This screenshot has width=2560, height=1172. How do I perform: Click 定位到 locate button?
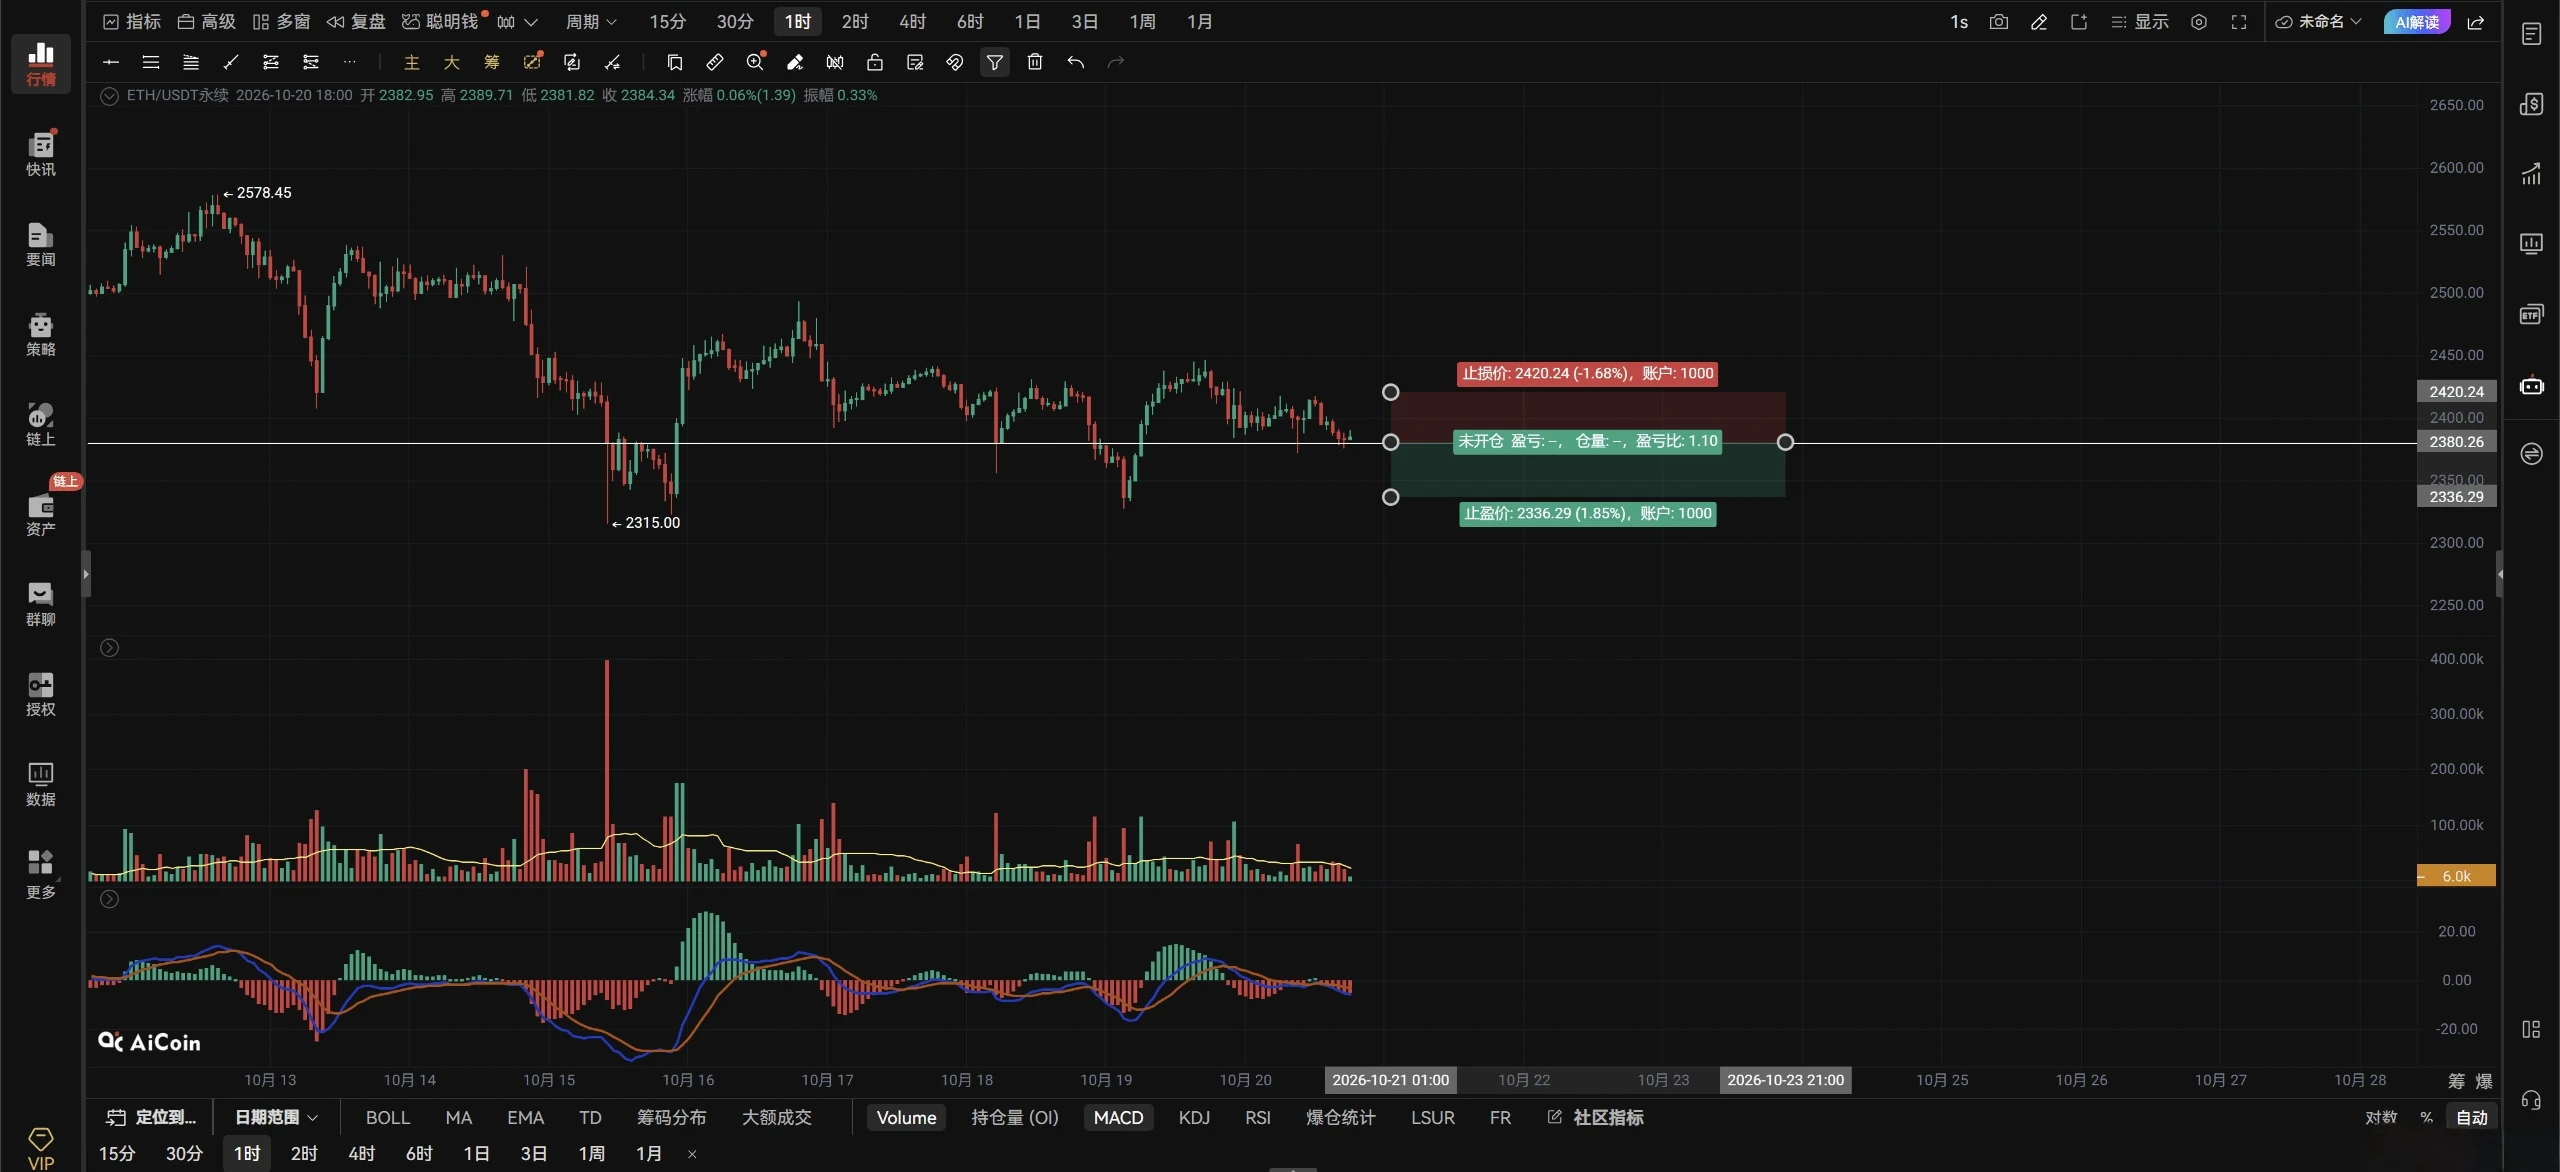coord(152,1117)
